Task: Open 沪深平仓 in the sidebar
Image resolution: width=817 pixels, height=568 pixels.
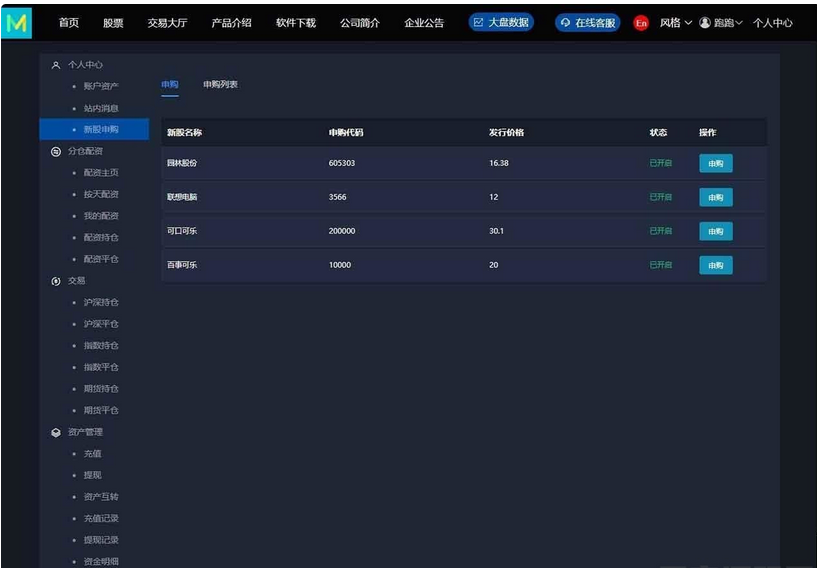Action: coord(101,324)
